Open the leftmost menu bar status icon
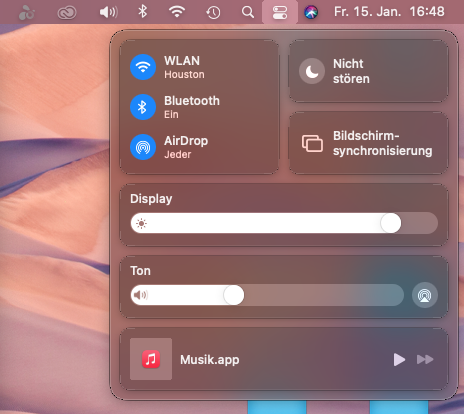The width and height of the screenshot is (464, 414). [27, 12]
